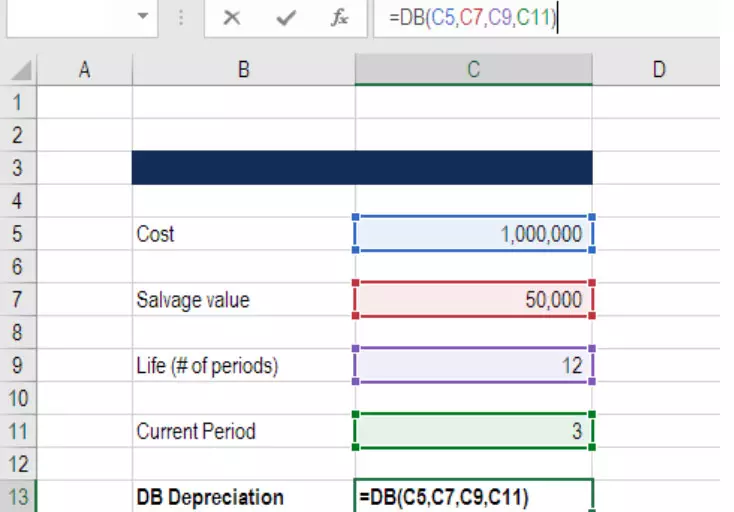Select column C header
The image size is (734, 512).
coord(473,70)
